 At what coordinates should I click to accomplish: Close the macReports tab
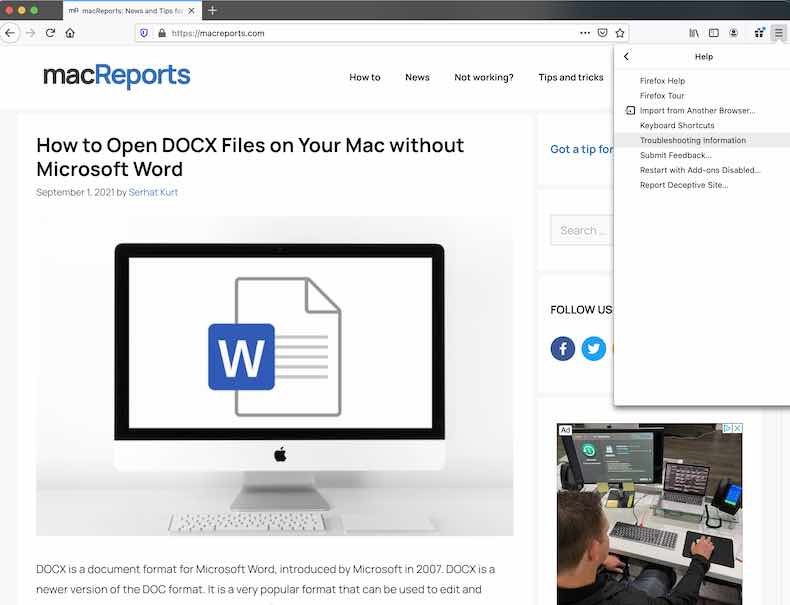(x=191, y=11)
